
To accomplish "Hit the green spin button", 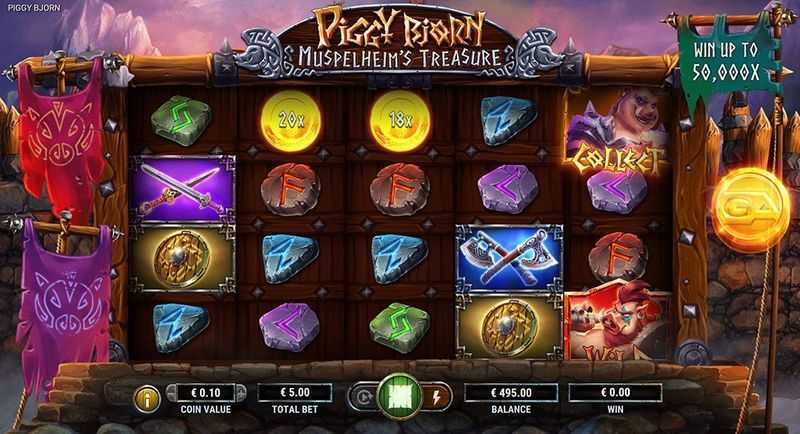I will 400,396.
